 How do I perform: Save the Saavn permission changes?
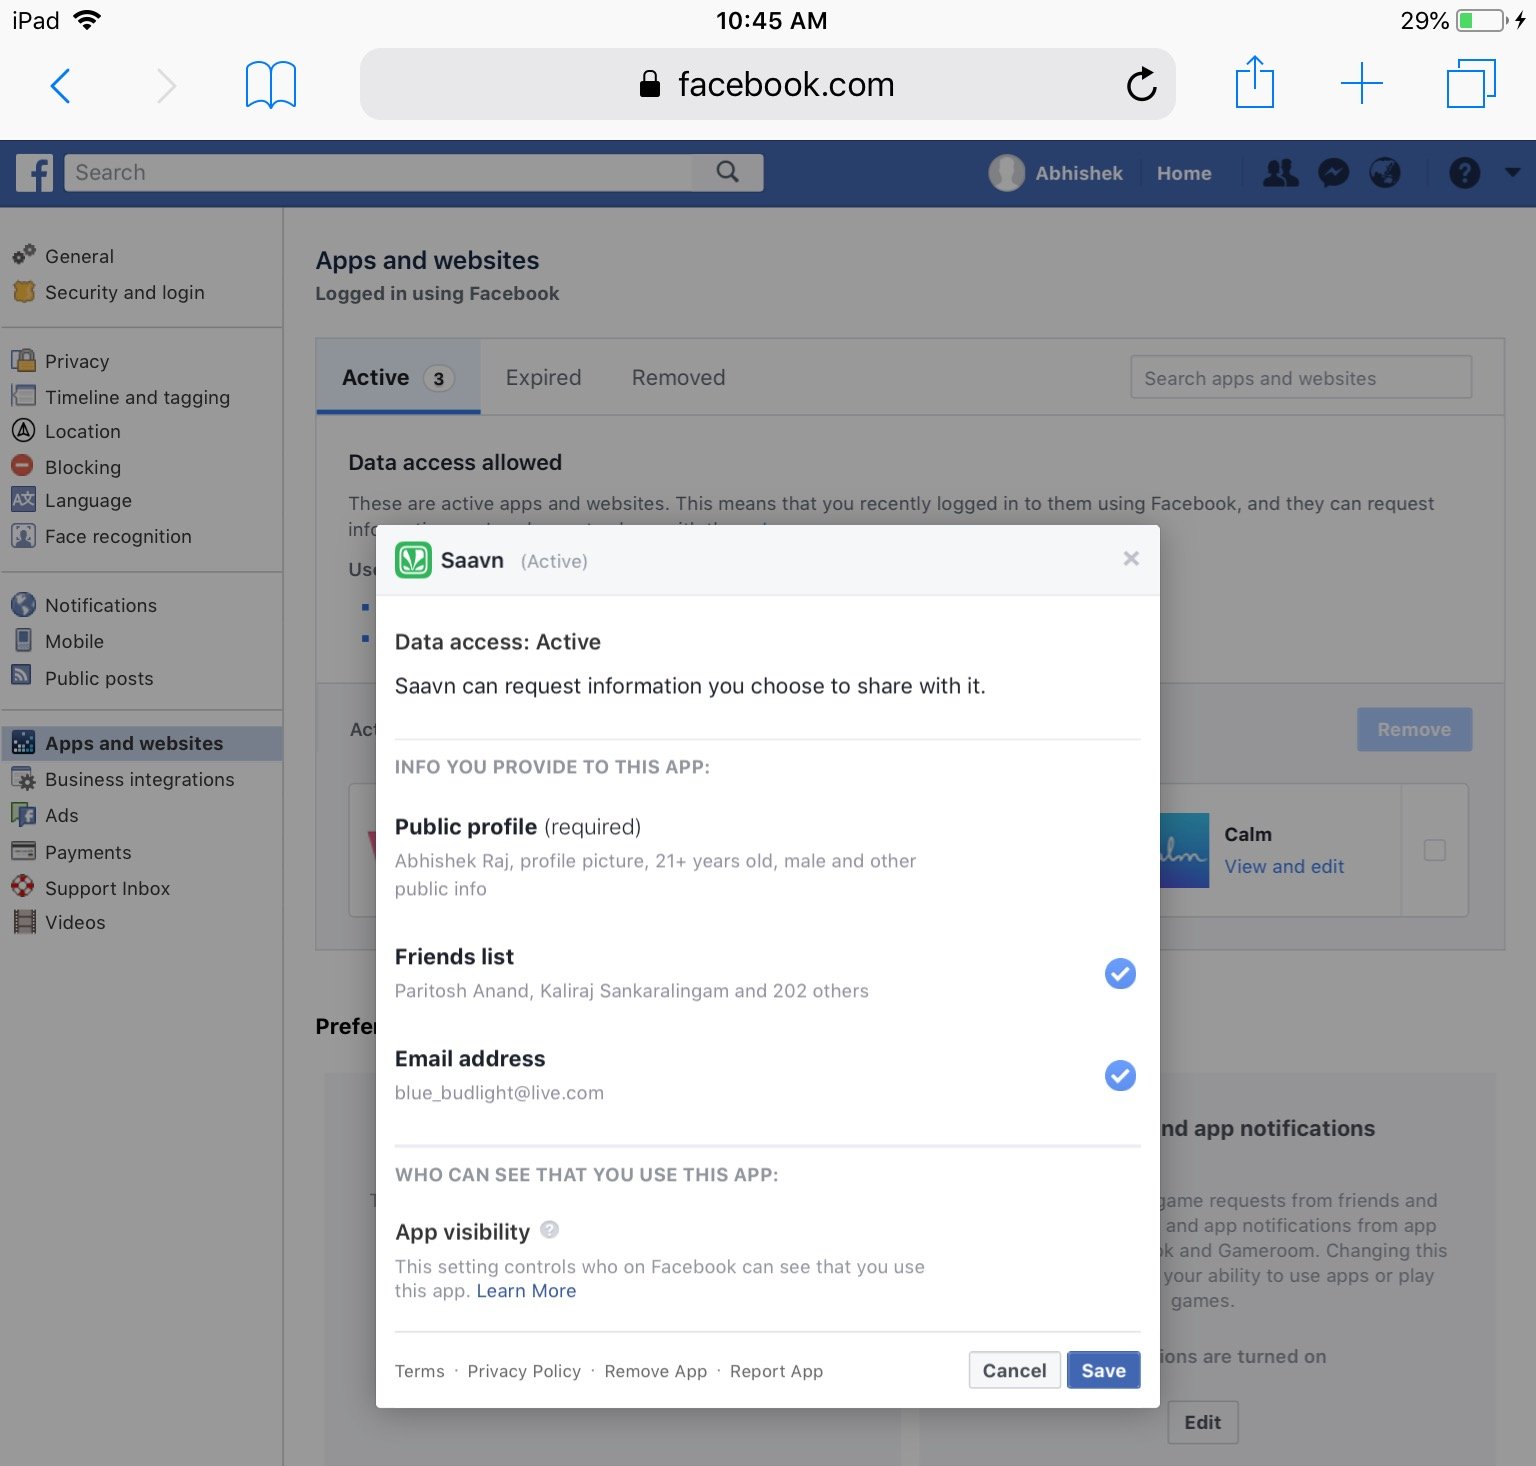click(x=1103, y=1370)
